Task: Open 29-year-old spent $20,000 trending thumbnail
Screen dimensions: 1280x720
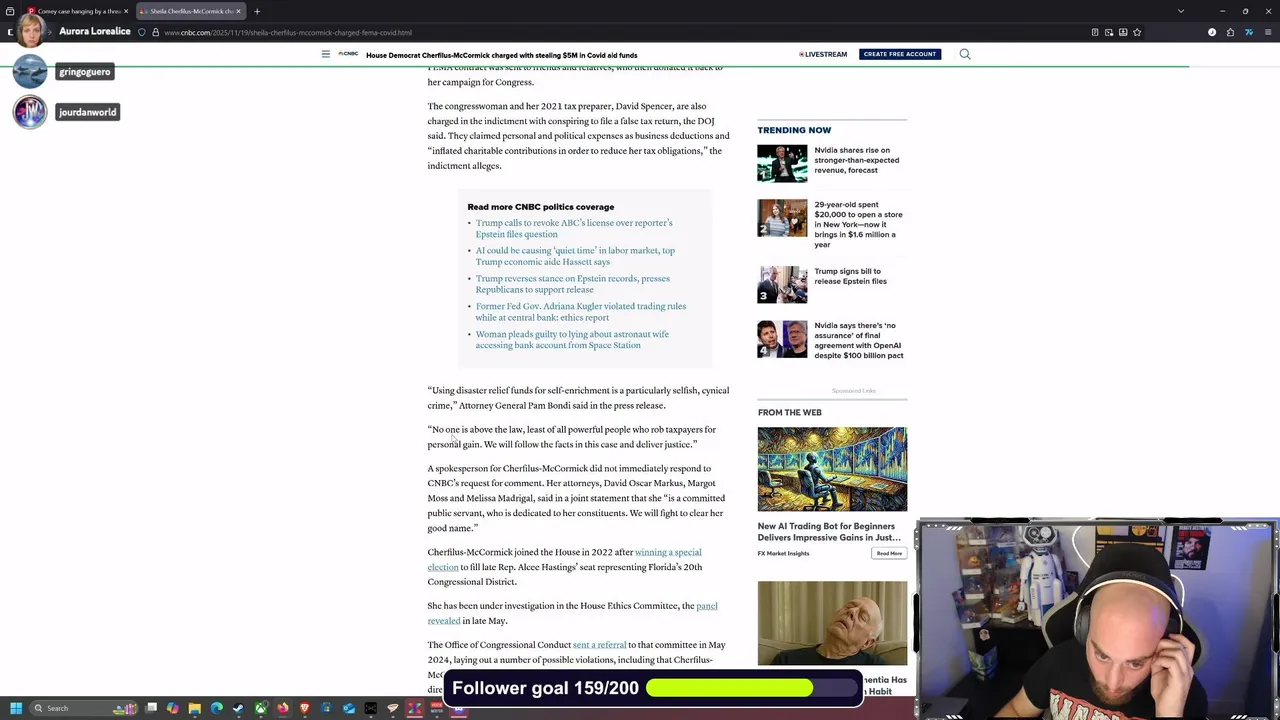Action: tap(782, 218)
